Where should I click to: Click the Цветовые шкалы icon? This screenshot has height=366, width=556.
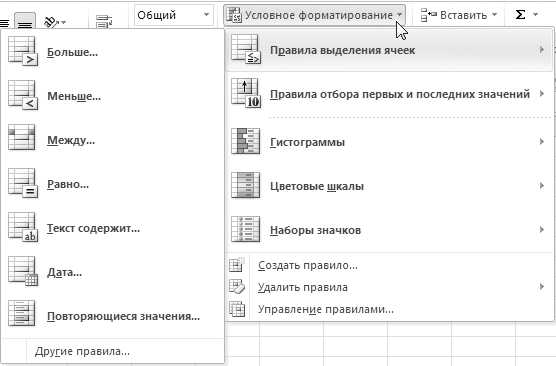click(x=245, y=185)
